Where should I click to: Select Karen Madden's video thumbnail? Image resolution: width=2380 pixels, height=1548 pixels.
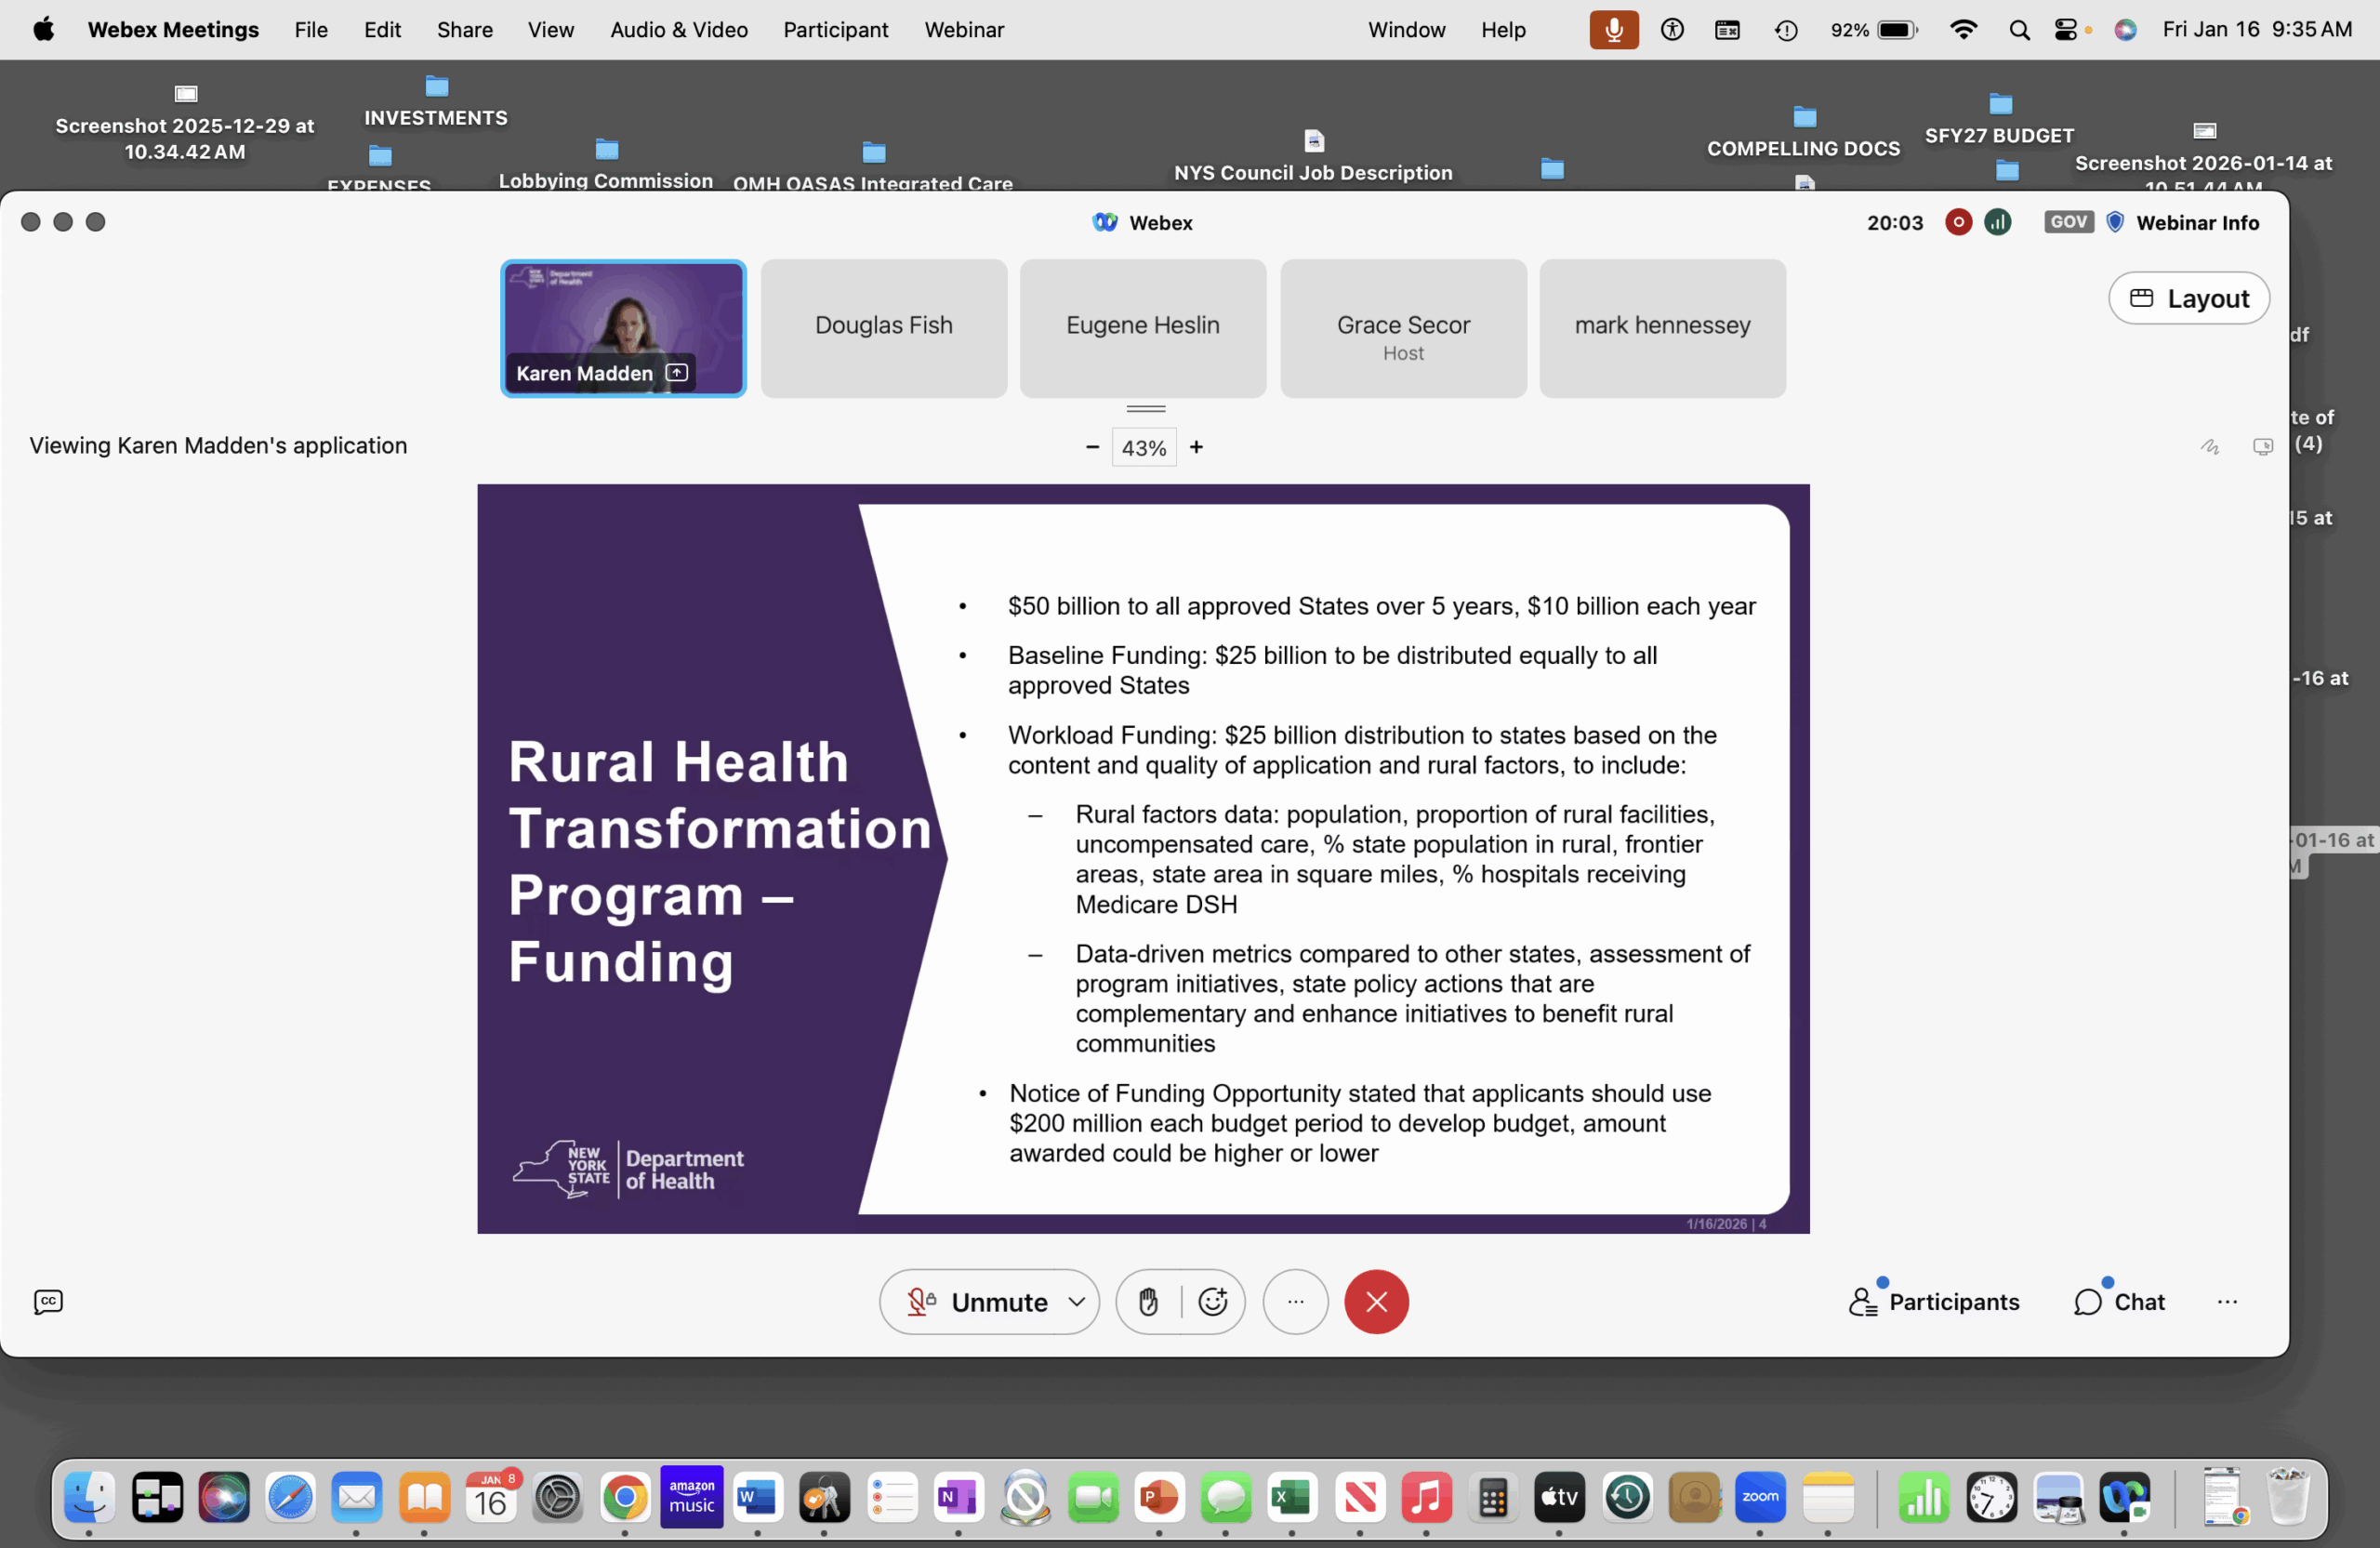623,328
